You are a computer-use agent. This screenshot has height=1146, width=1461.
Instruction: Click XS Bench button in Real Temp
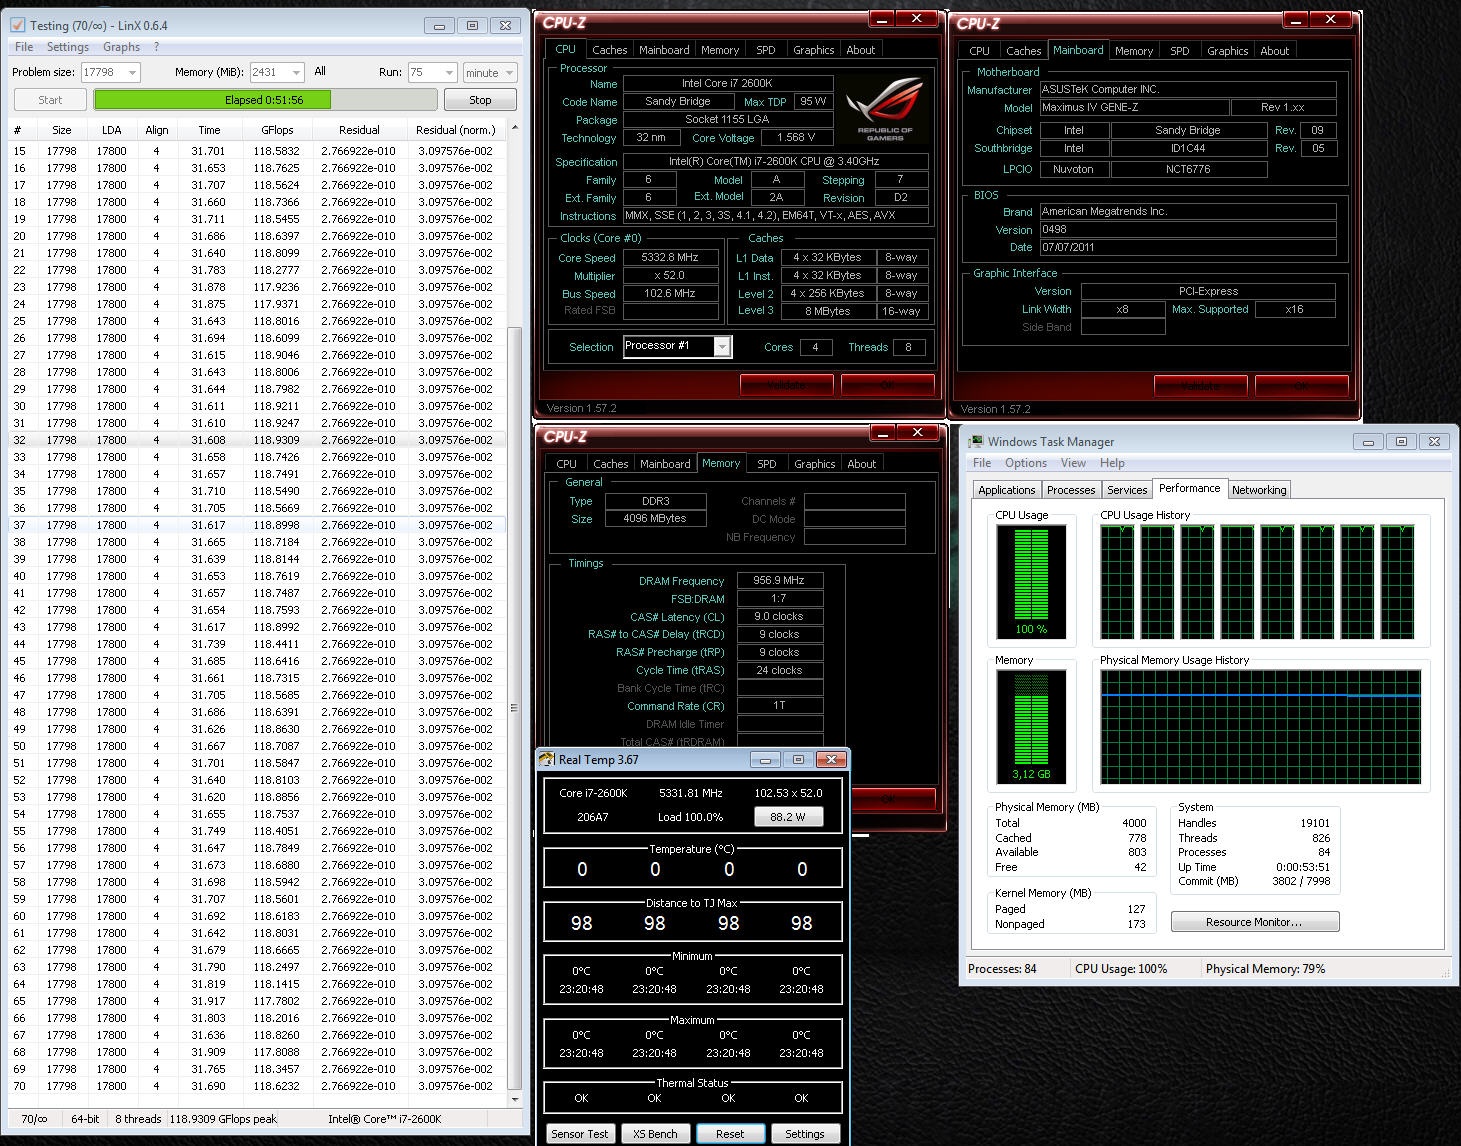point(655,1134)
